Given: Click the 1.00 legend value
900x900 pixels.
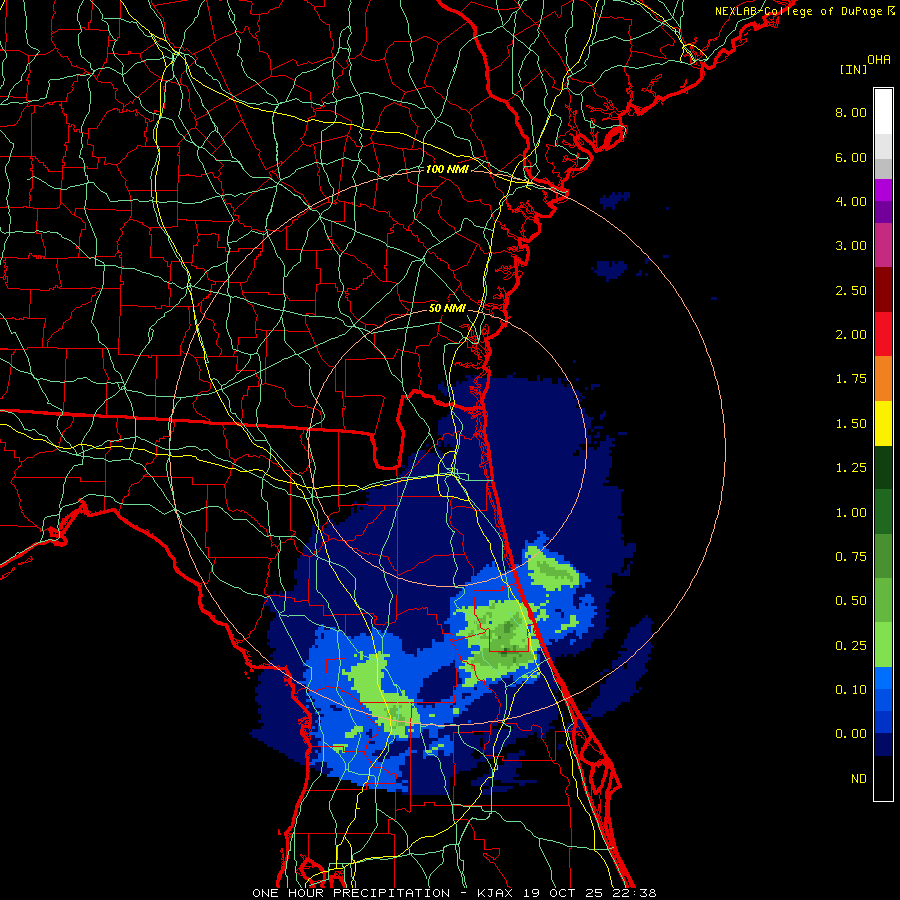Looking at the screenshot, I should (x=851, y=513).
